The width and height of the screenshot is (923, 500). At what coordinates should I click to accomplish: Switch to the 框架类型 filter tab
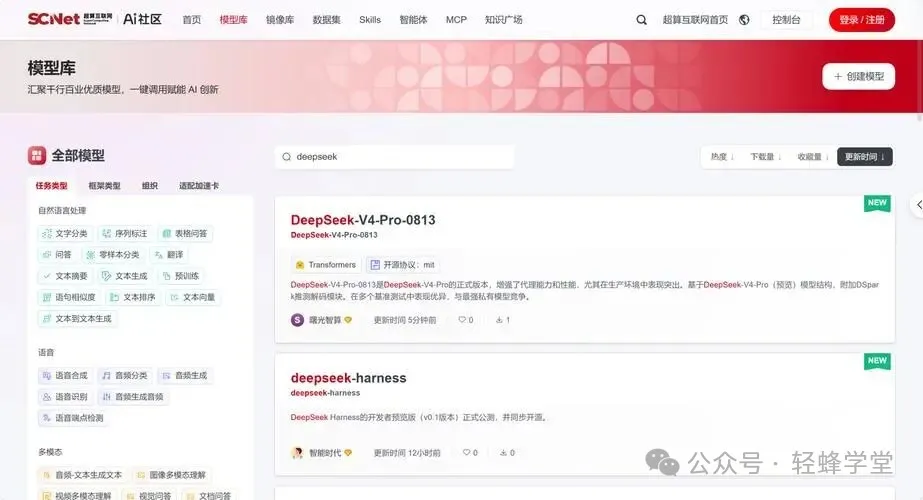point(104,186)
